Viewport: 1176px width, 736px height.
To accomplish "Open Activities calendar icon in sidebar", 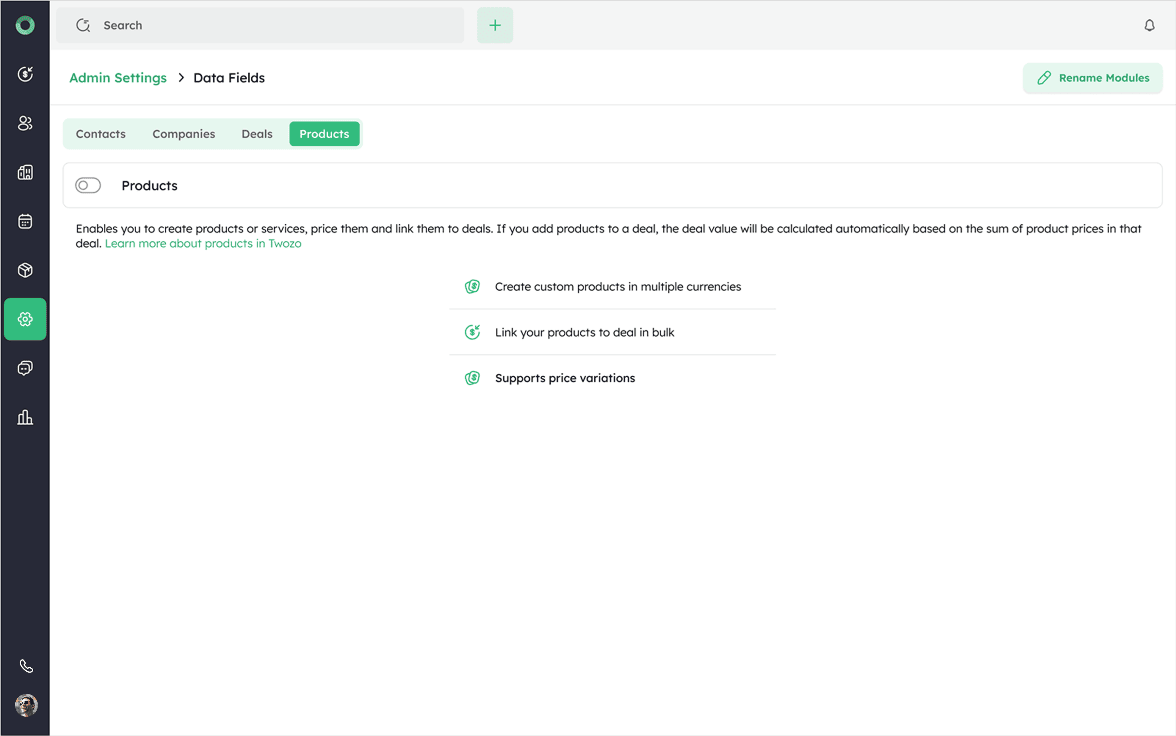I will click(25, 221).
